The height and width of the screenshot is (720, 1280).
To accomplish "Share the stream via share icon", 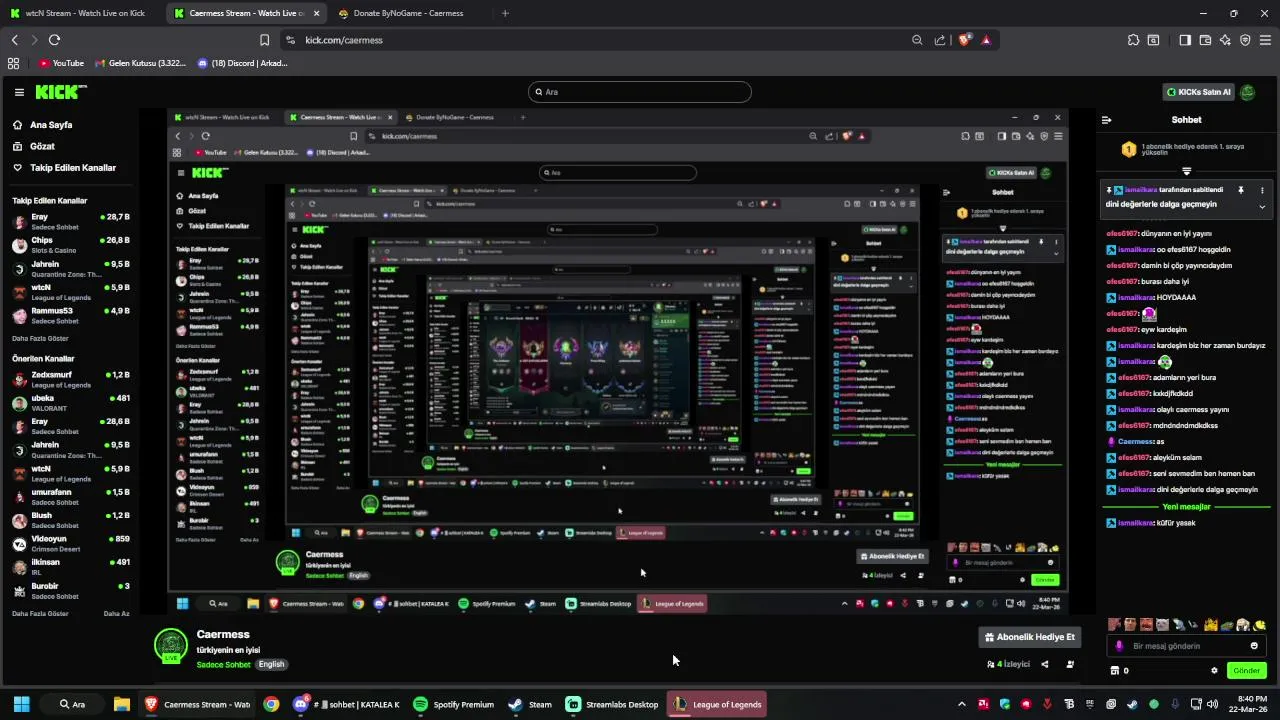I will pyautogui.click(x=1045, y=664).
